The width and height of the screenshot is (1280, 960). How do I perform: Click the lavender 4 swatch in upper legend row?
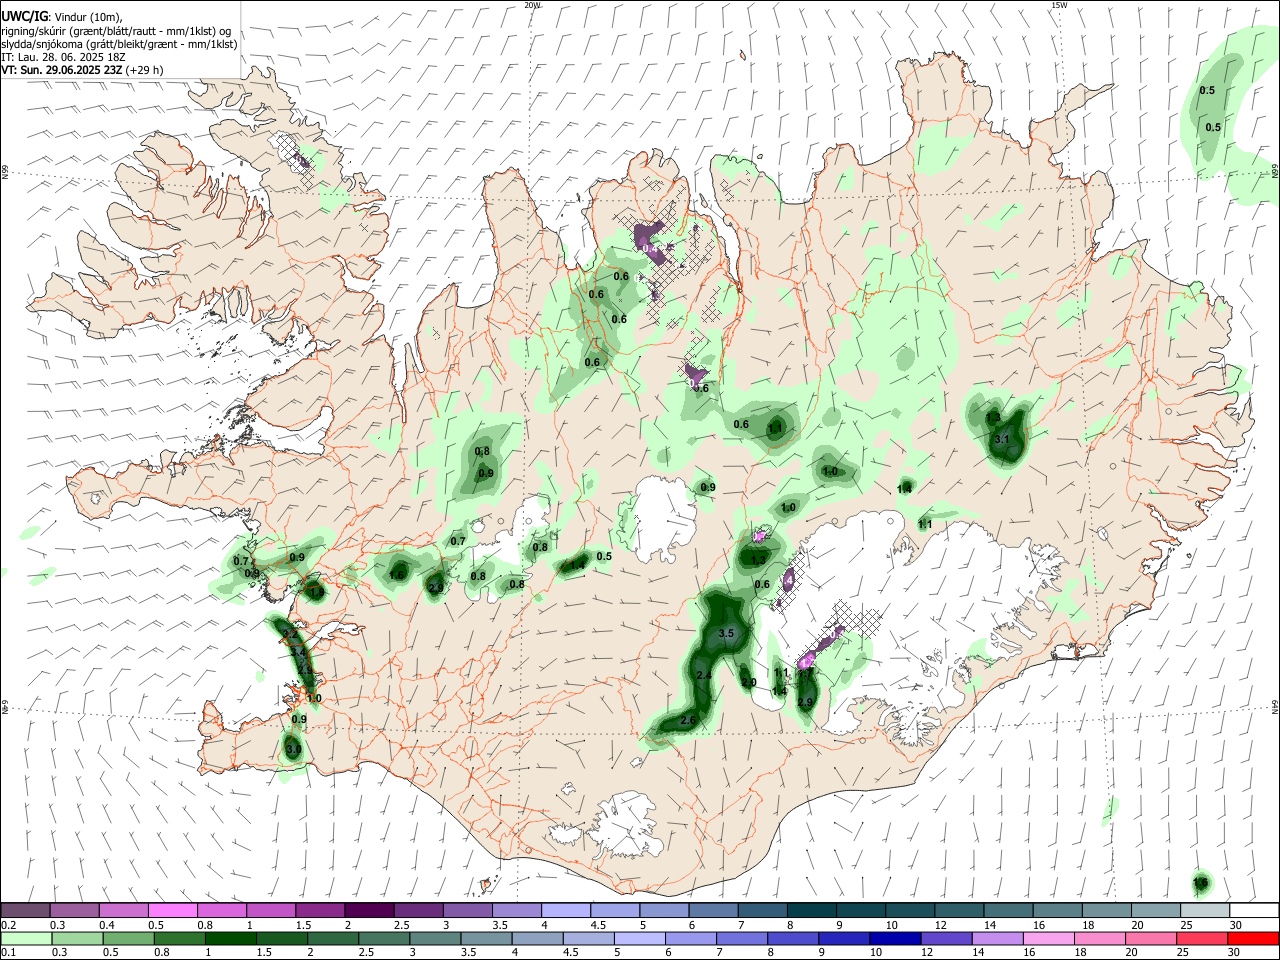tap(566, 910)
